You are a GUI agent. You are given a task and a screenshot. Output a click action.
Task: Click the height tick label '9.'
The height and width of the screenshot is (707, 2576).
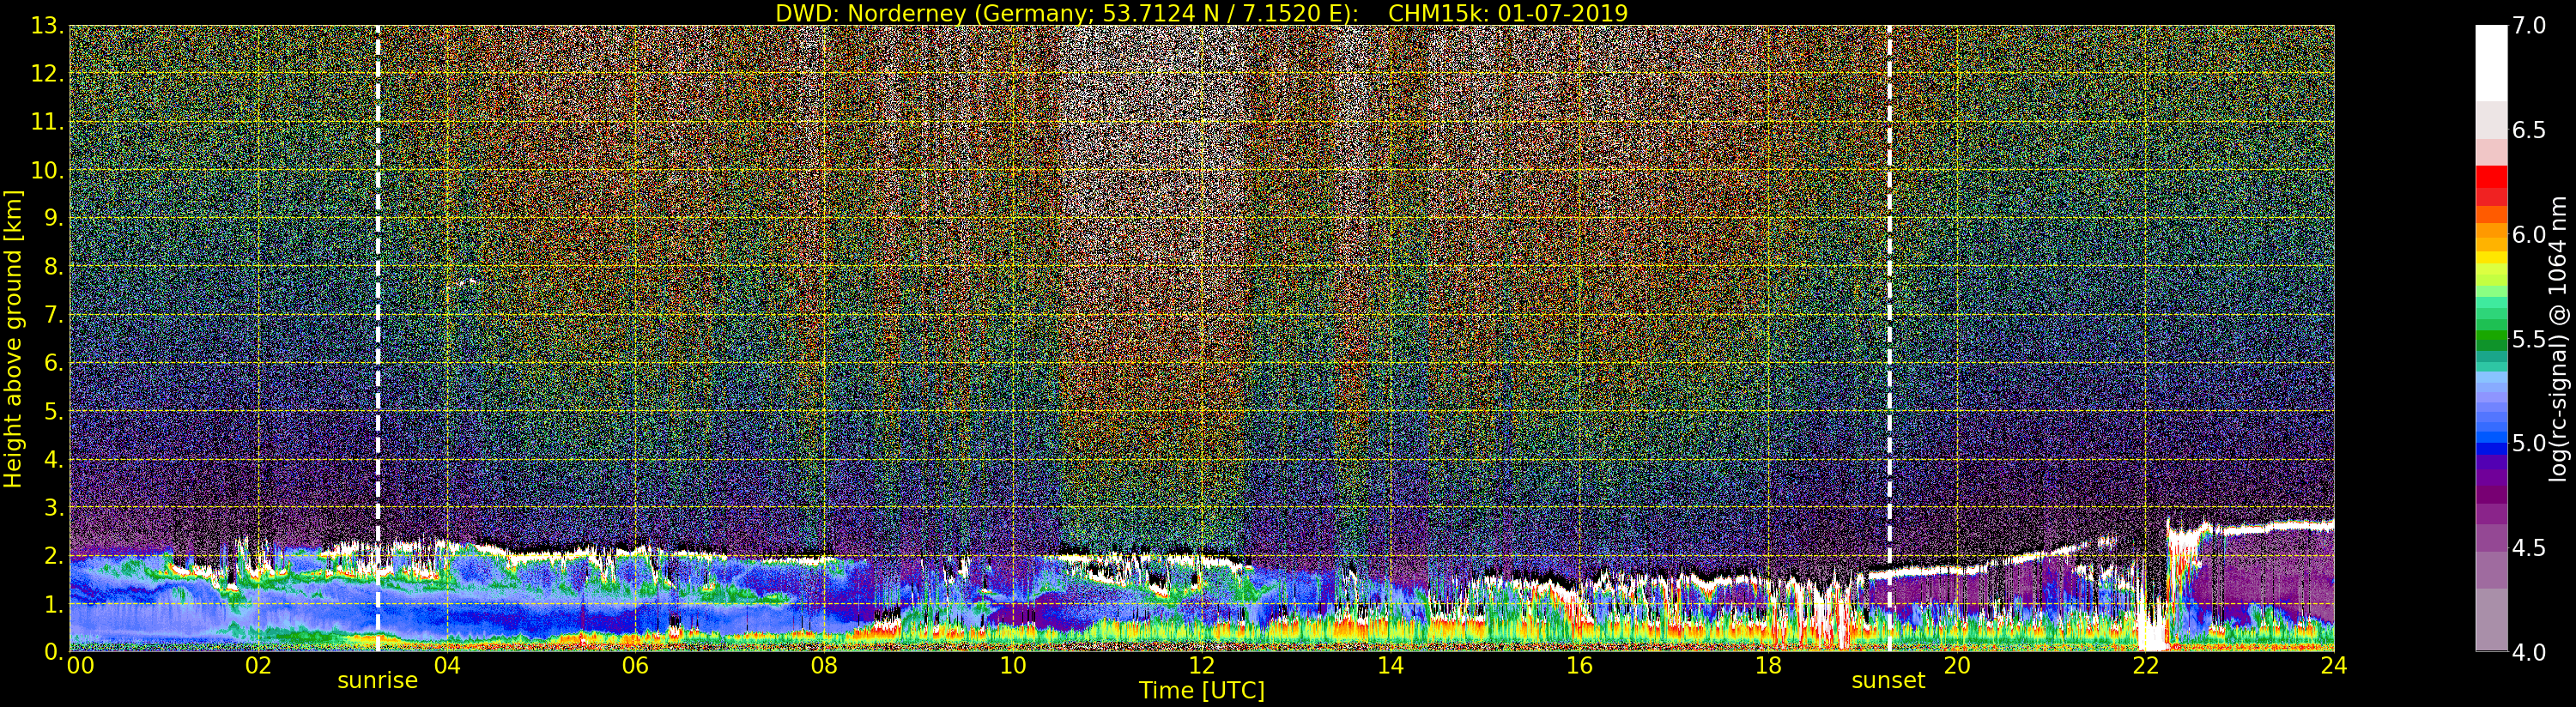54,218
